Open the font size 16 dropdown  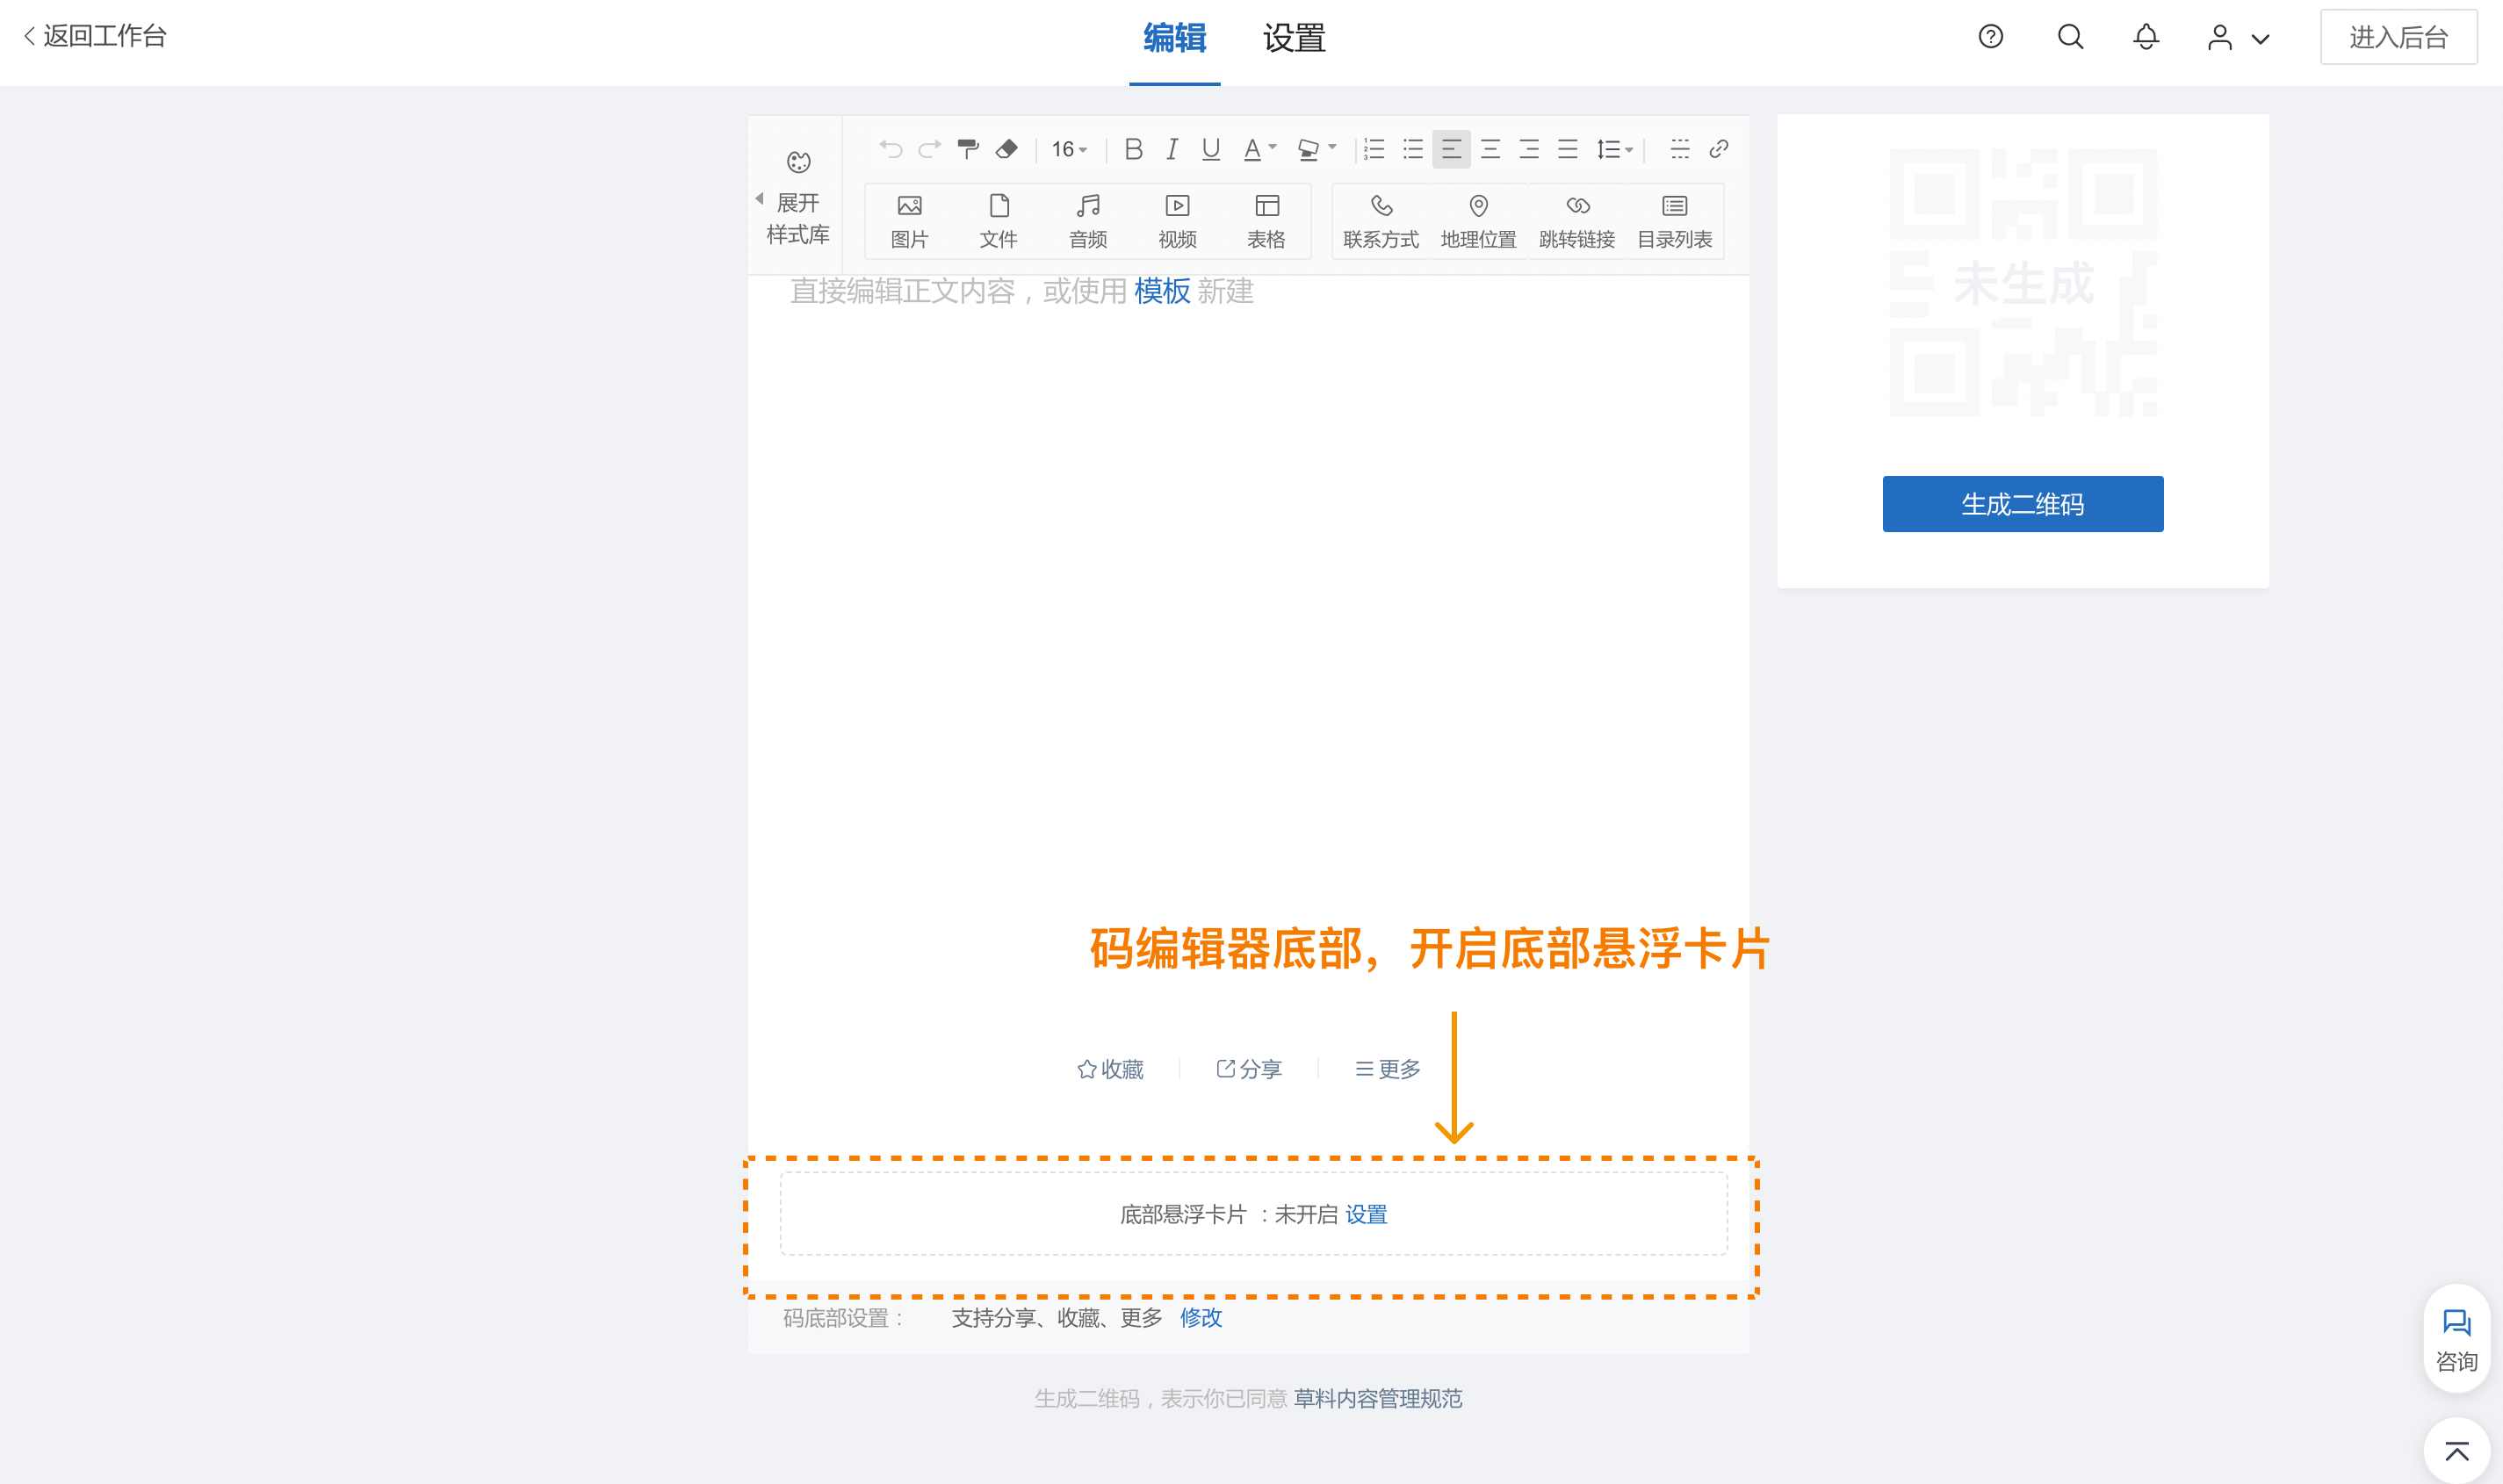point(1069,149)
